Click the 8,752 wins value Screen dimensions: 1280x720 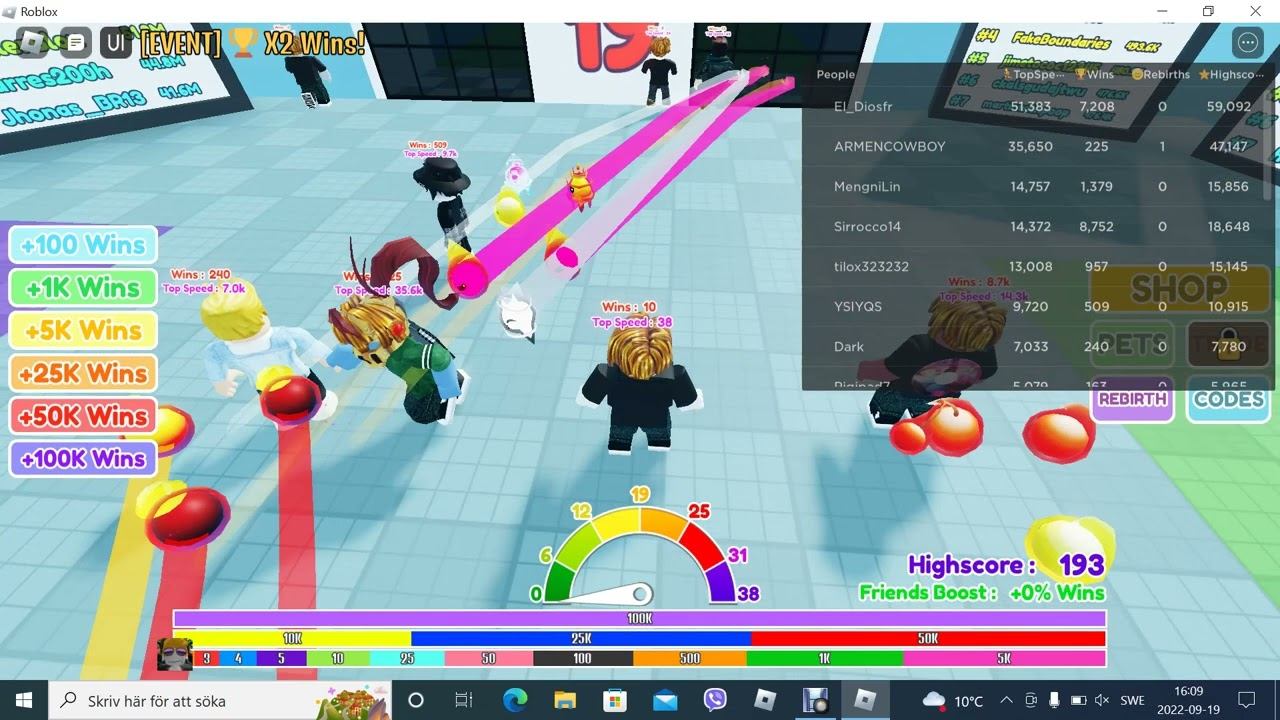(x=1096, y=226)
